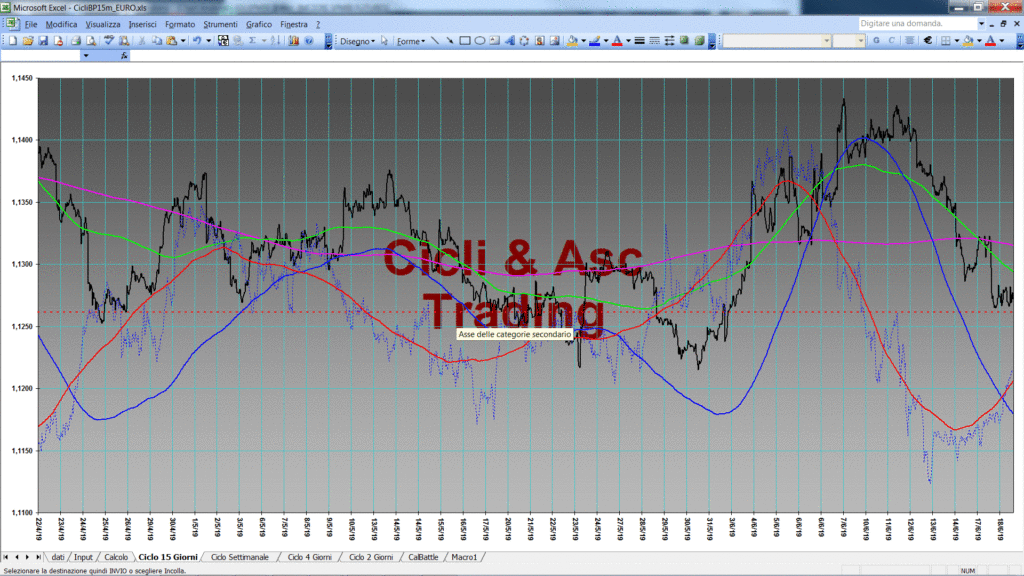Click the Undo arrow icon
This screenshot has height=576, width=1024.
pos(197,41)
